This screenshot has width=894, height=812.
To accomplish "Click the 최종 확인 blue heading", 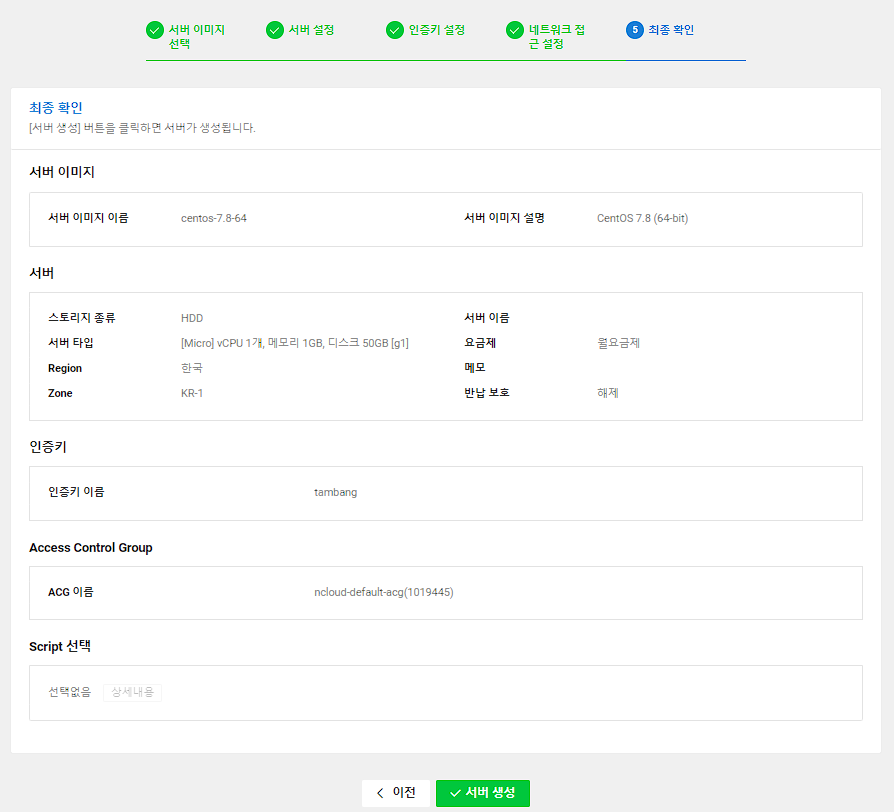I will coord(56,108).
